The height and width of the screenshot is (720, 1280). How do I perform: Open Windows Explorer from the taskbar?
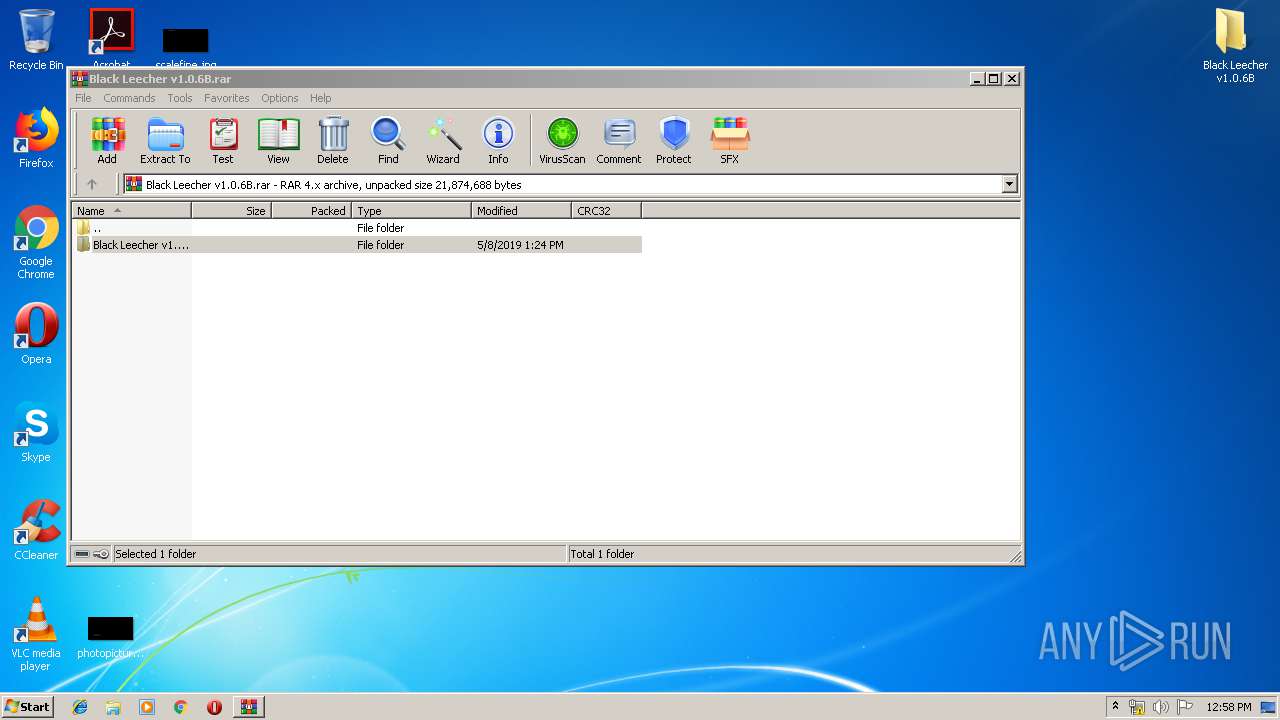tap(113, 707)
